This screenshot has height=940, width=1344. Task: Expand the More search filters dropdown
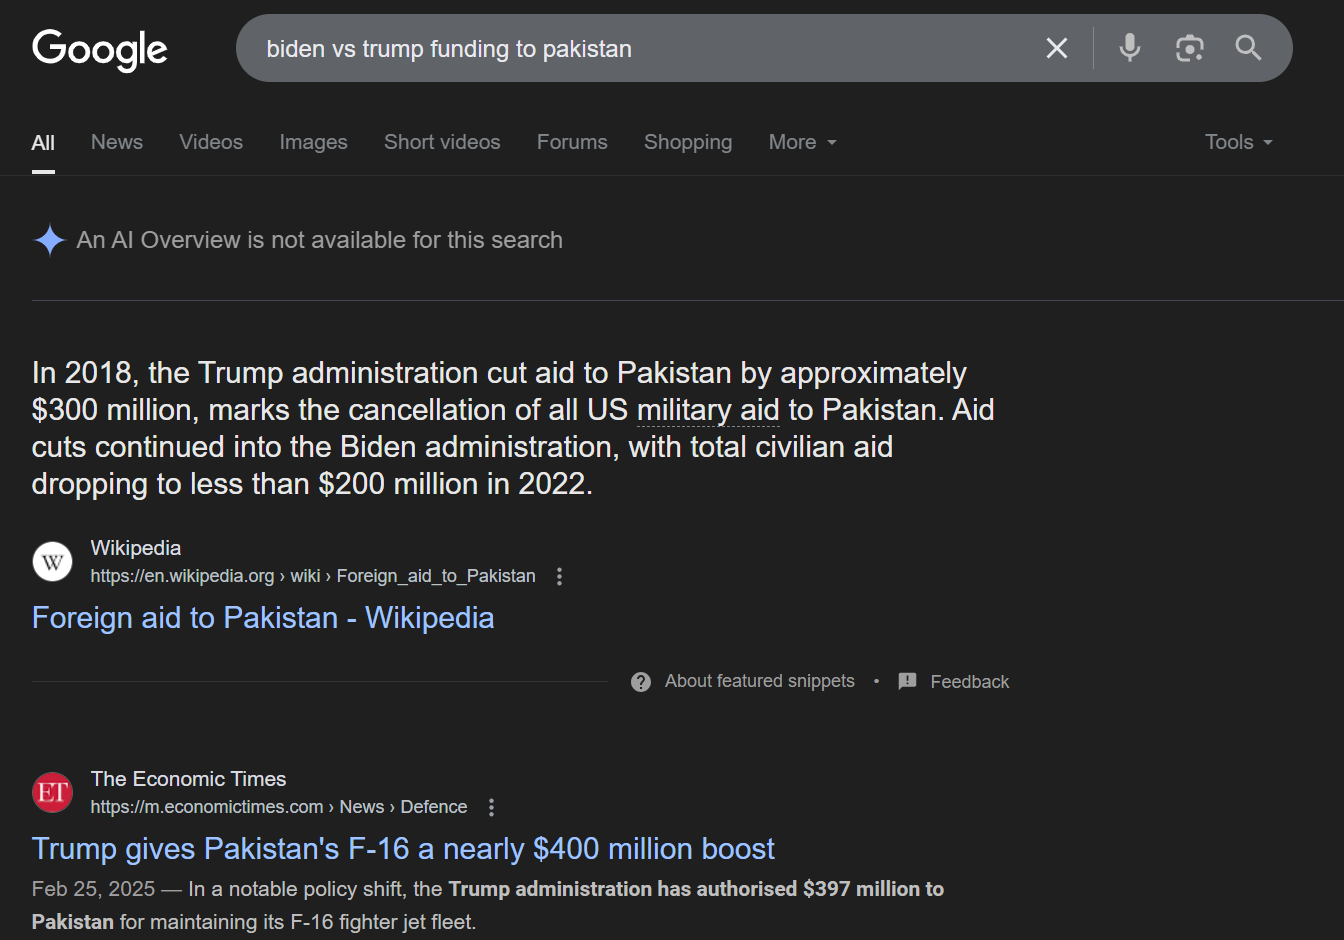[x=803, y=142]
